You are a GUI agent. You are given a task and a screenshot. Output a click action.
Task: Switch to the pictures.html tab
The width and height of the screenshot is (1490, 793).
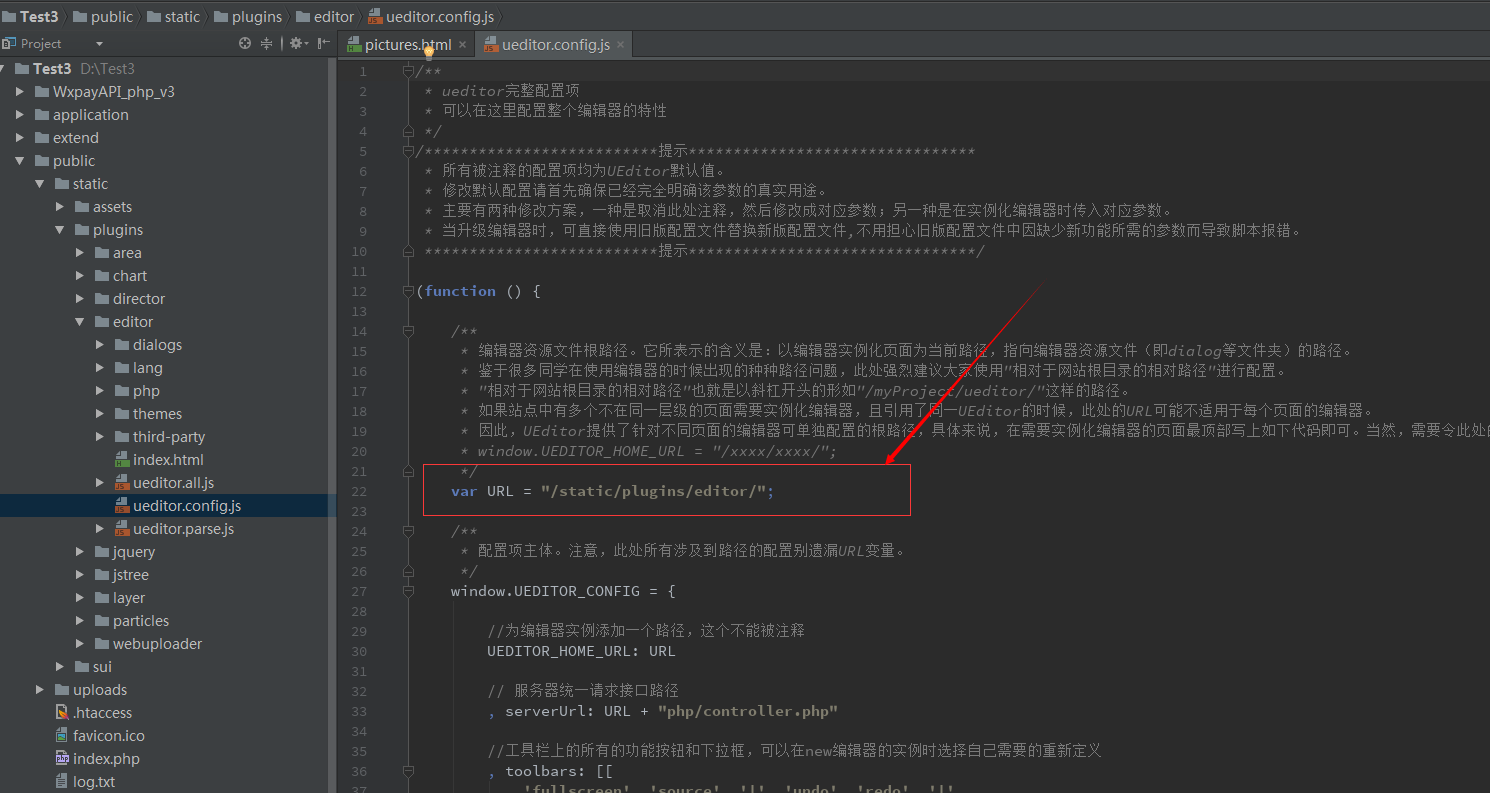[407, 44]
